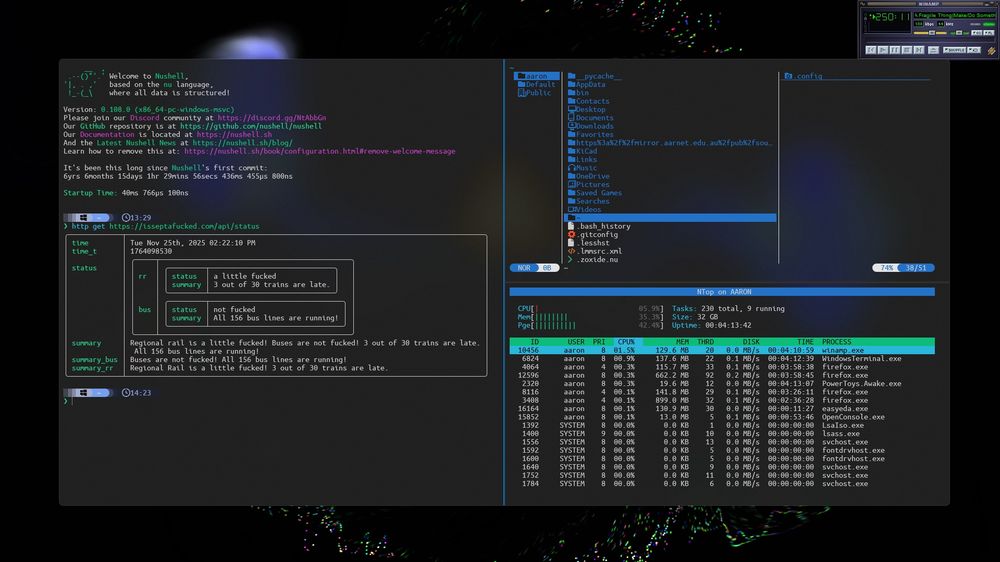Sort NTop by the DISK column header
Screen dimensions: 1000x562
(751, 342)
